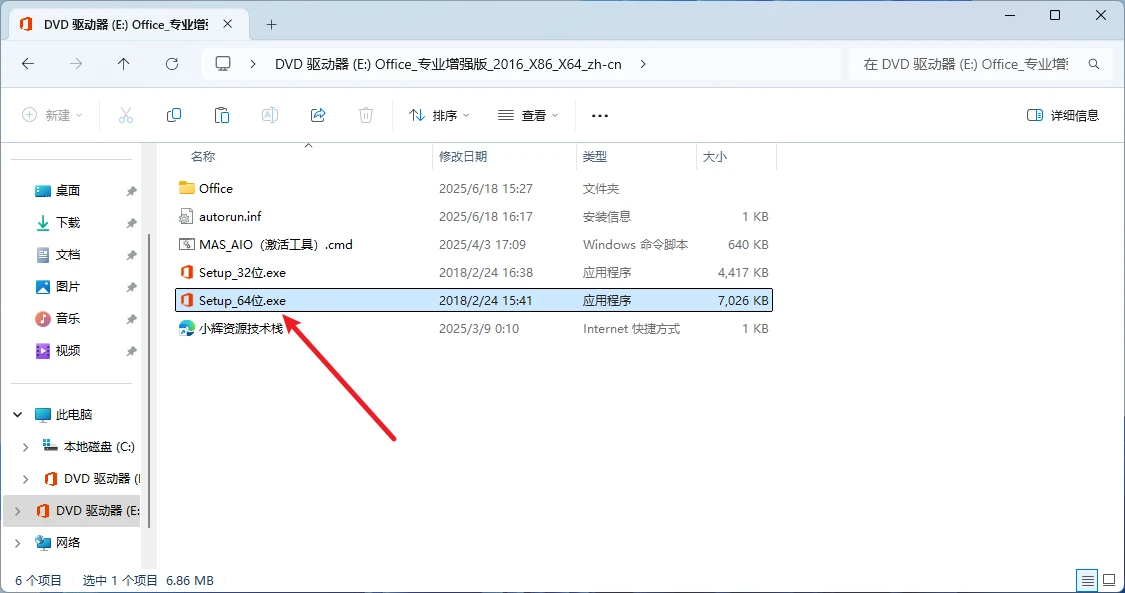
Task: Switch to large thumbnails view icon in status bar
Action: point(1109,580)
